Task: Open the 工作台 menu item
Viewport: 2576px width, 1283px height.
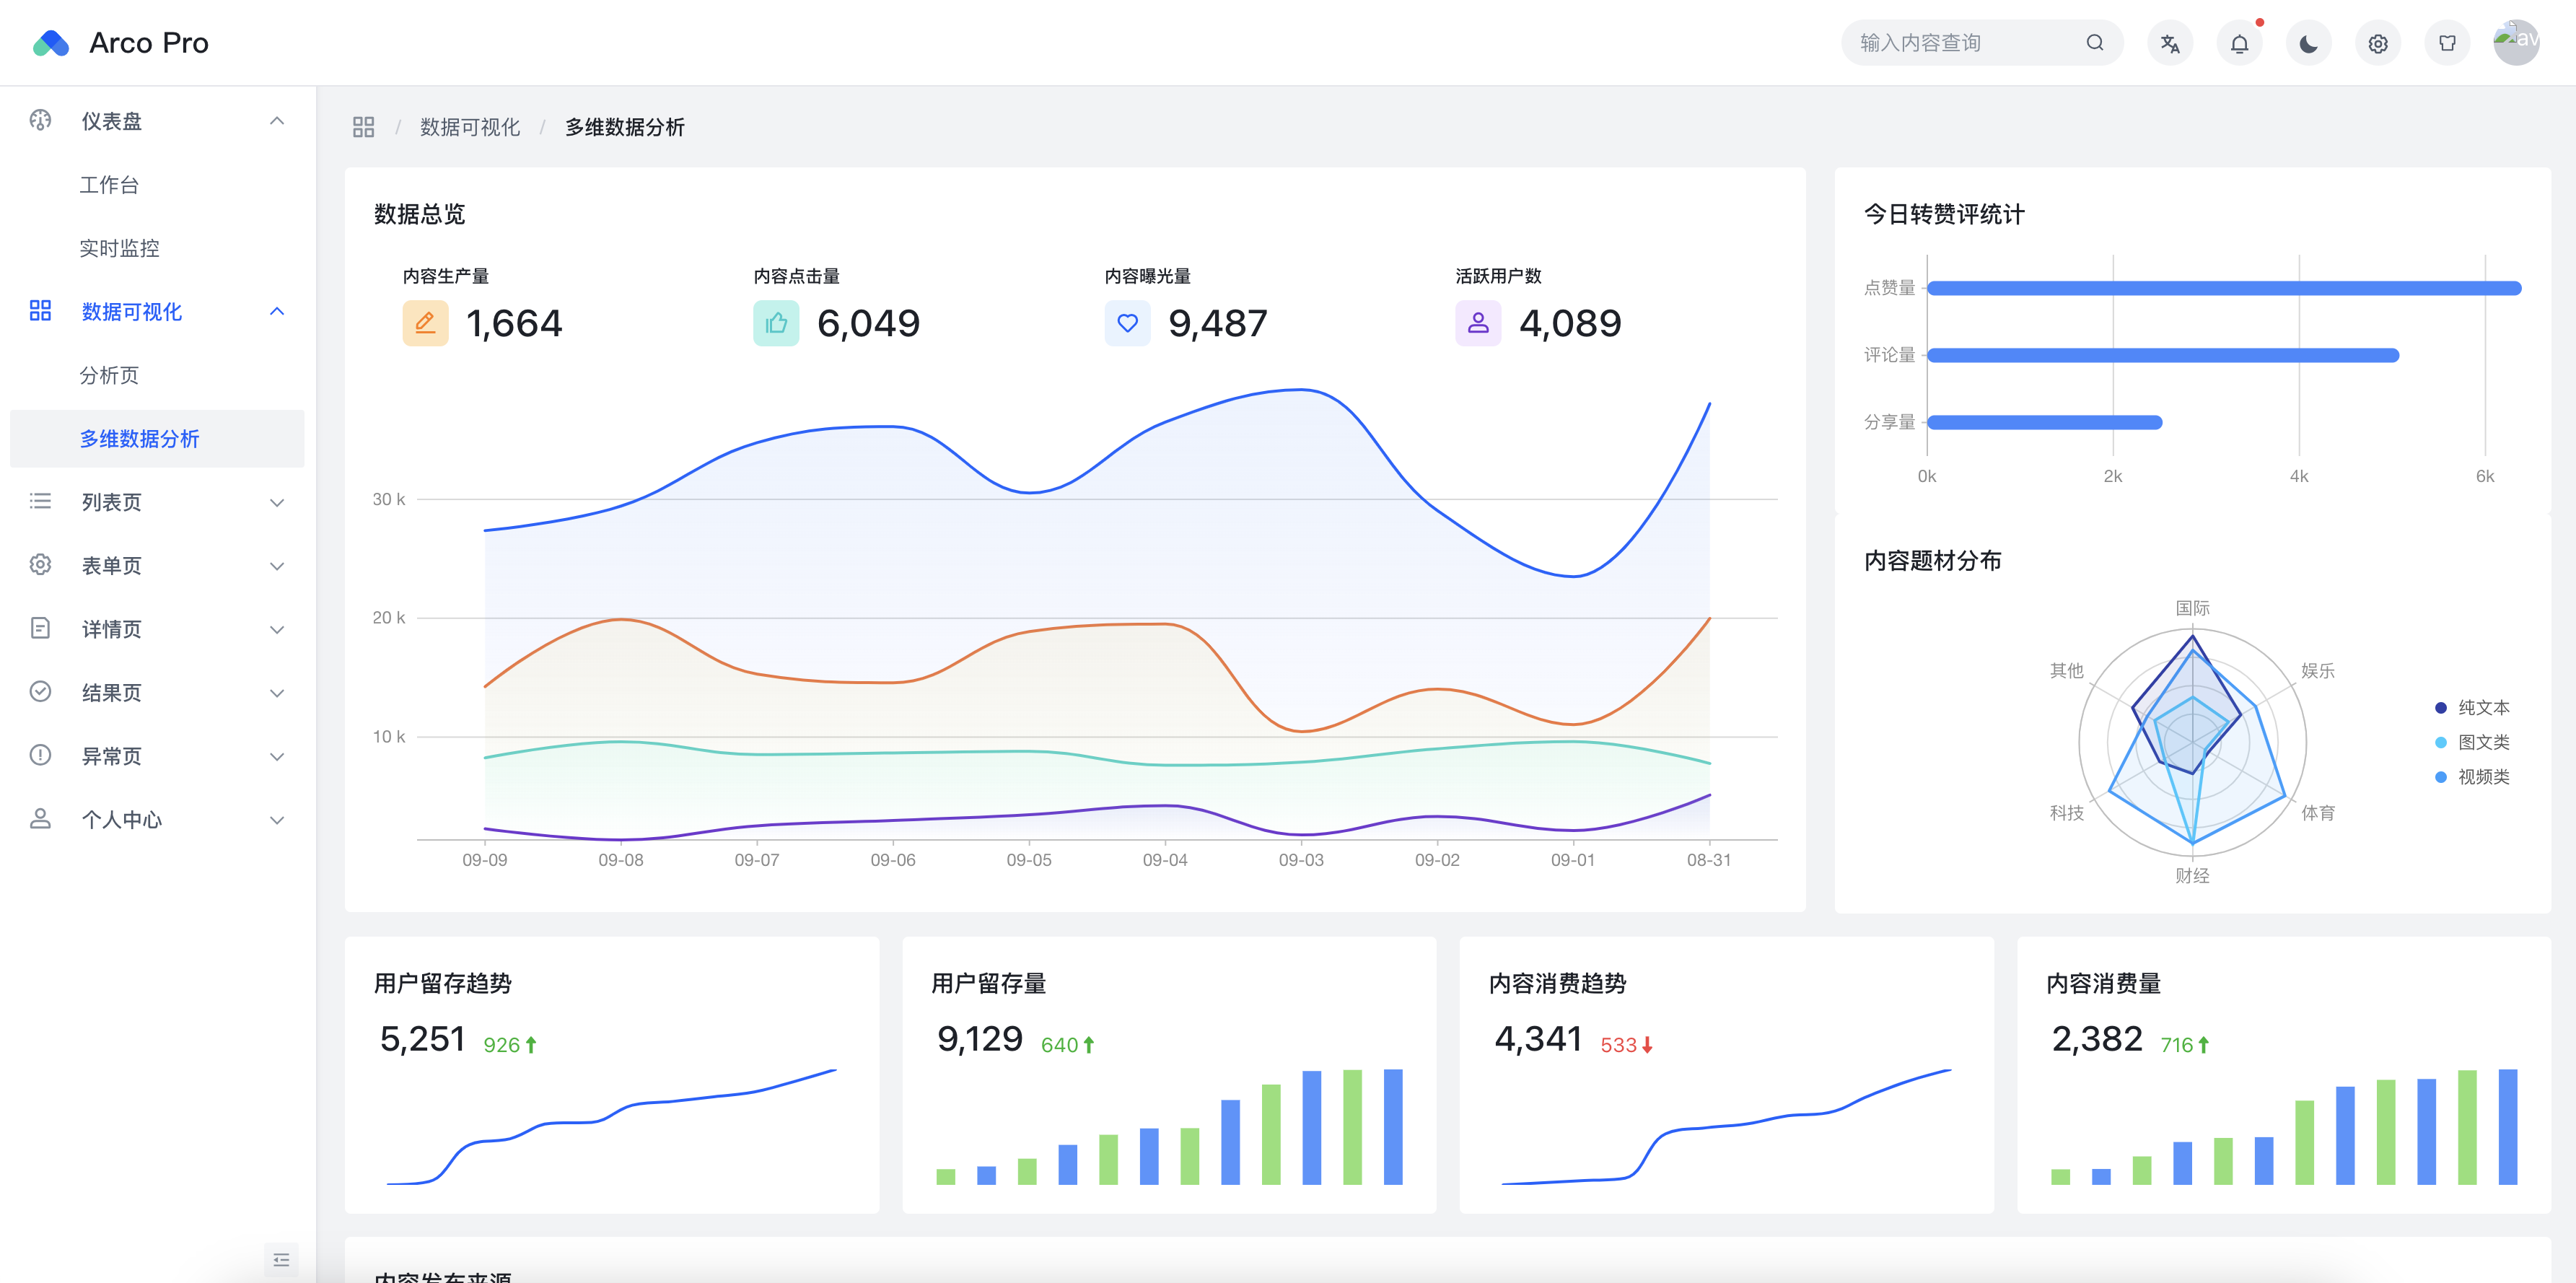Action: [x=109, y=185]
